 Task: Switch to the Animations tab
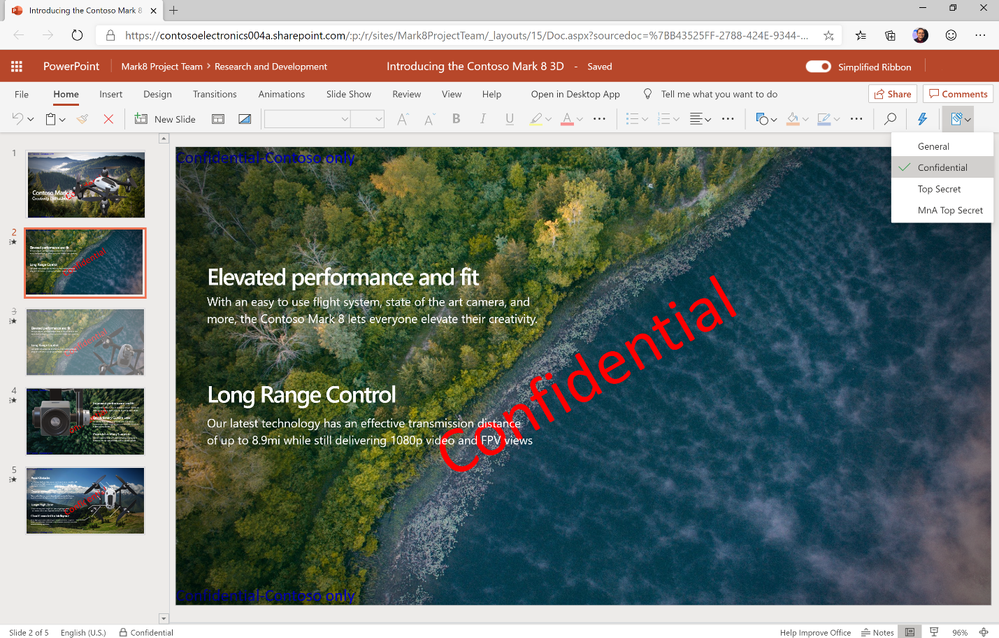tap(282, 94)
